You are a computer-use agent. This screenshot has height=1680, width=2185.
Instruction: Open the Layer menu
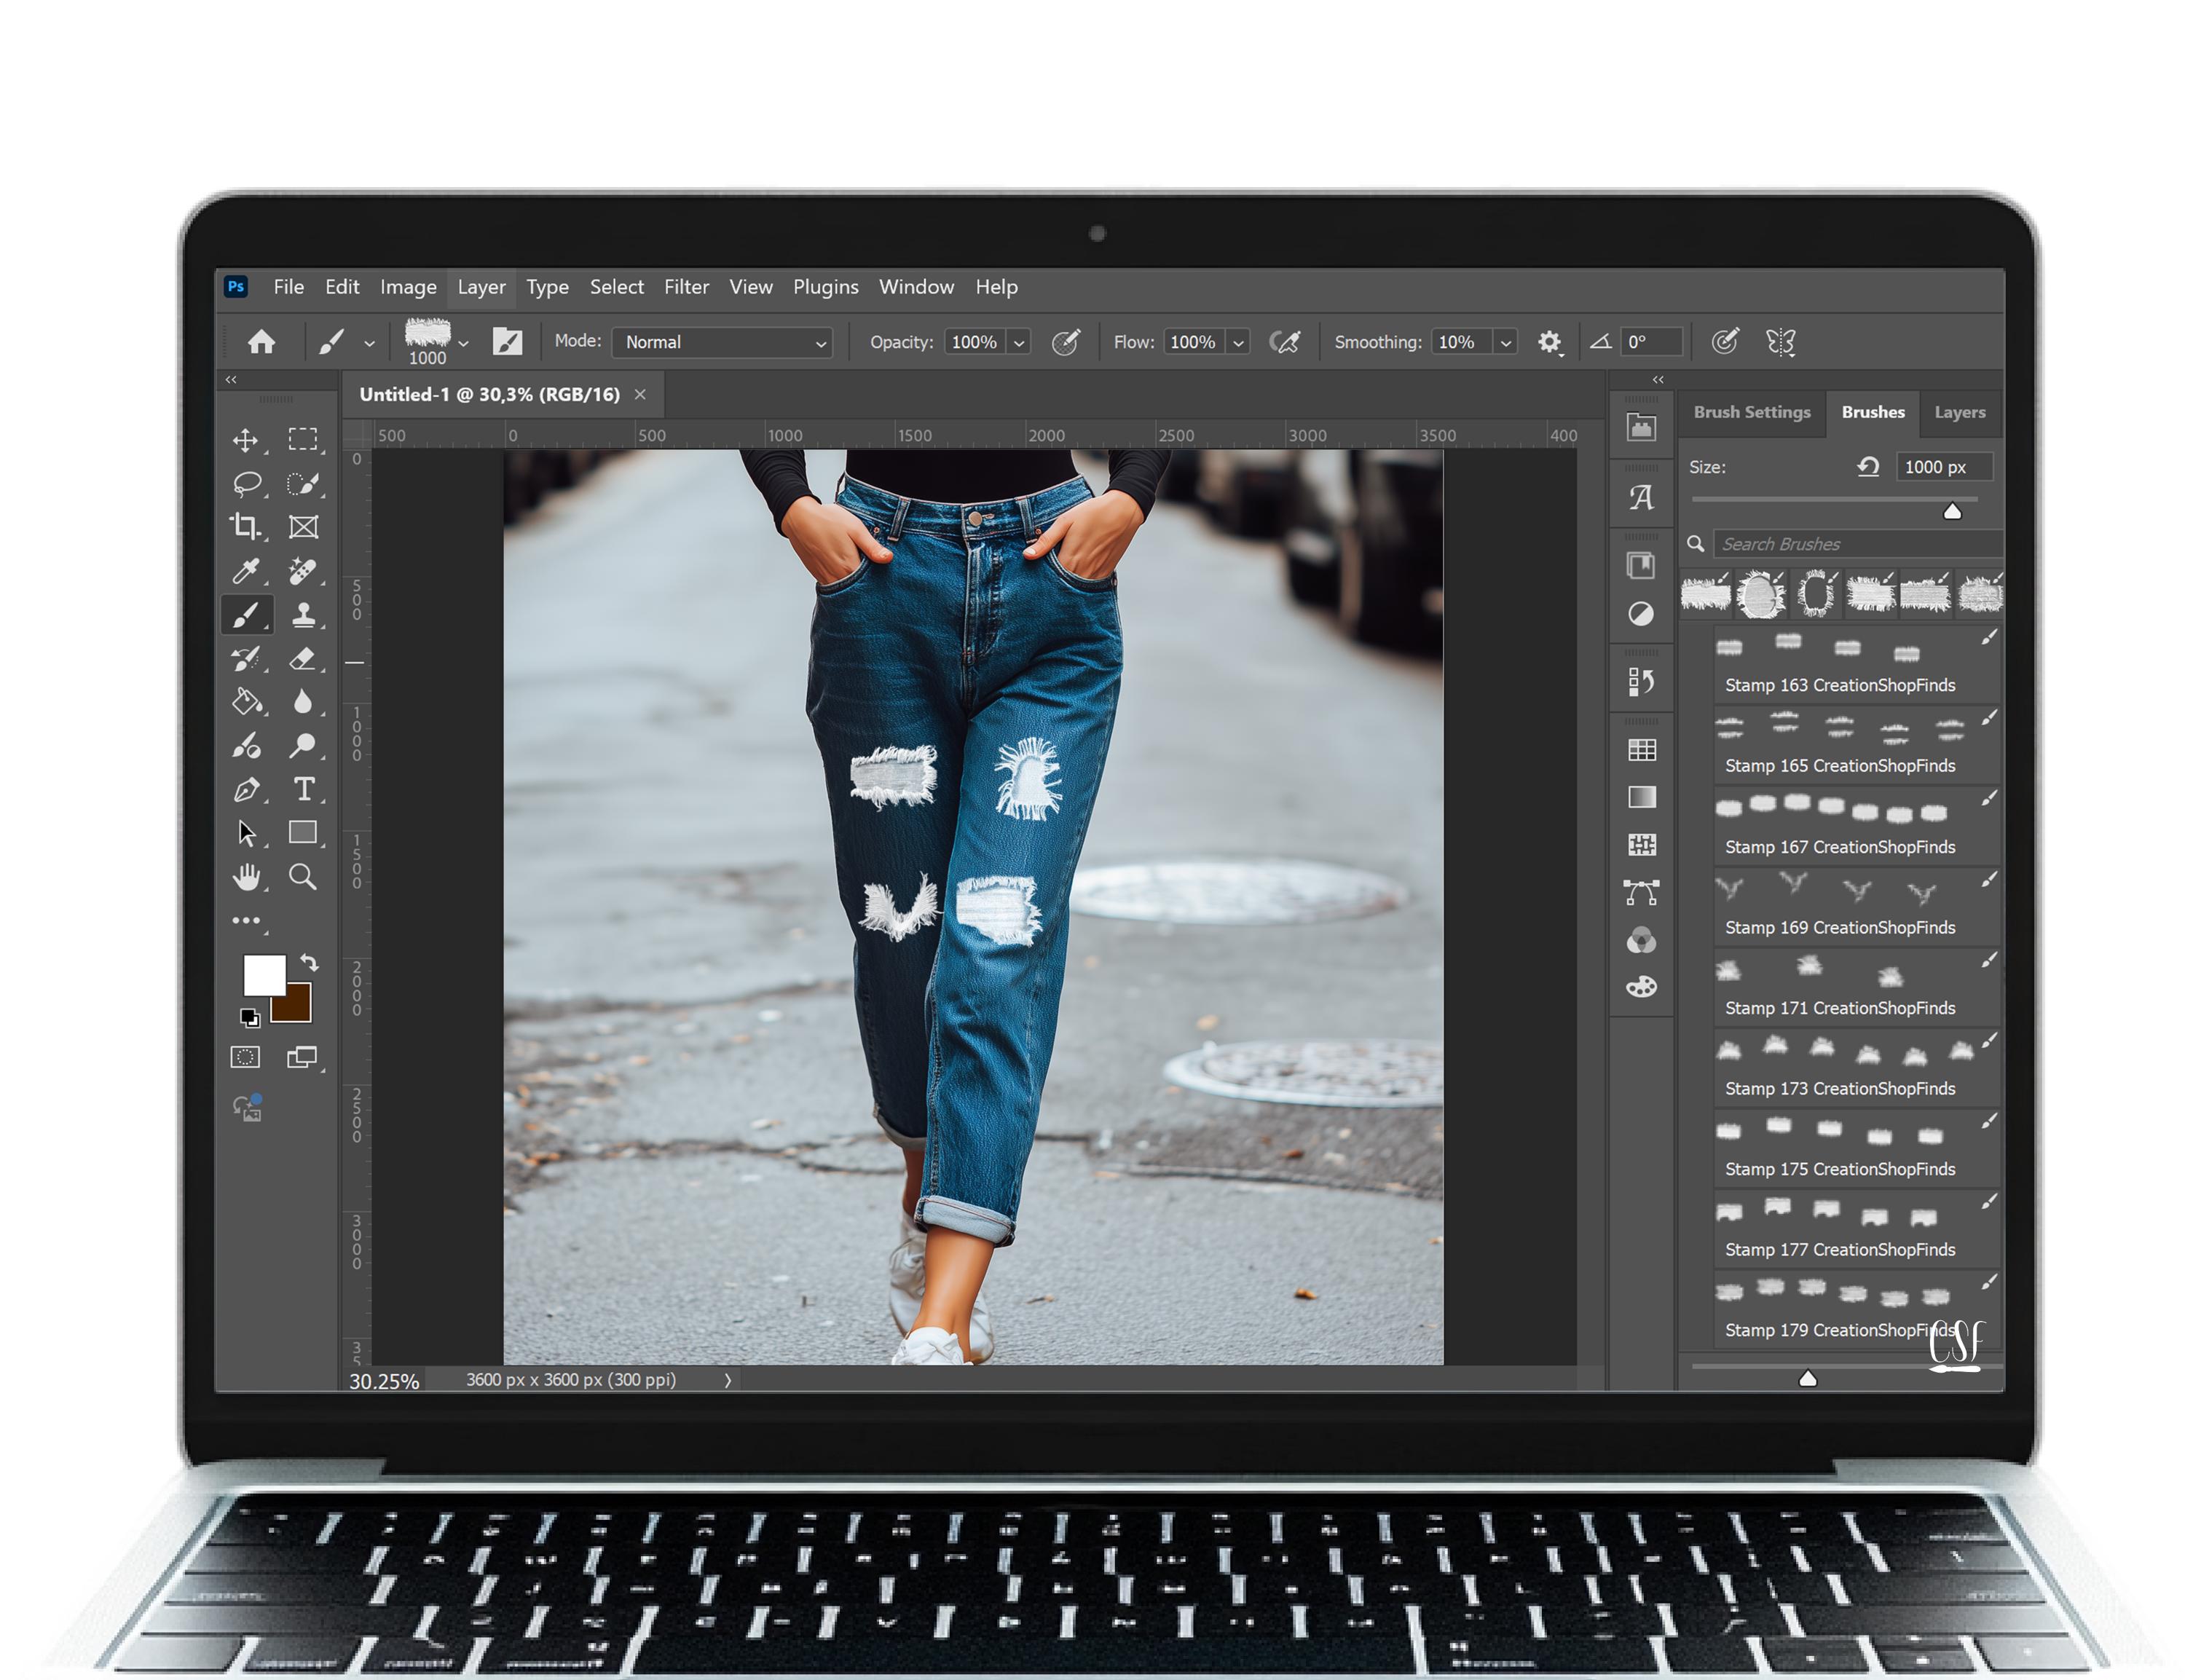pos(481,287)
